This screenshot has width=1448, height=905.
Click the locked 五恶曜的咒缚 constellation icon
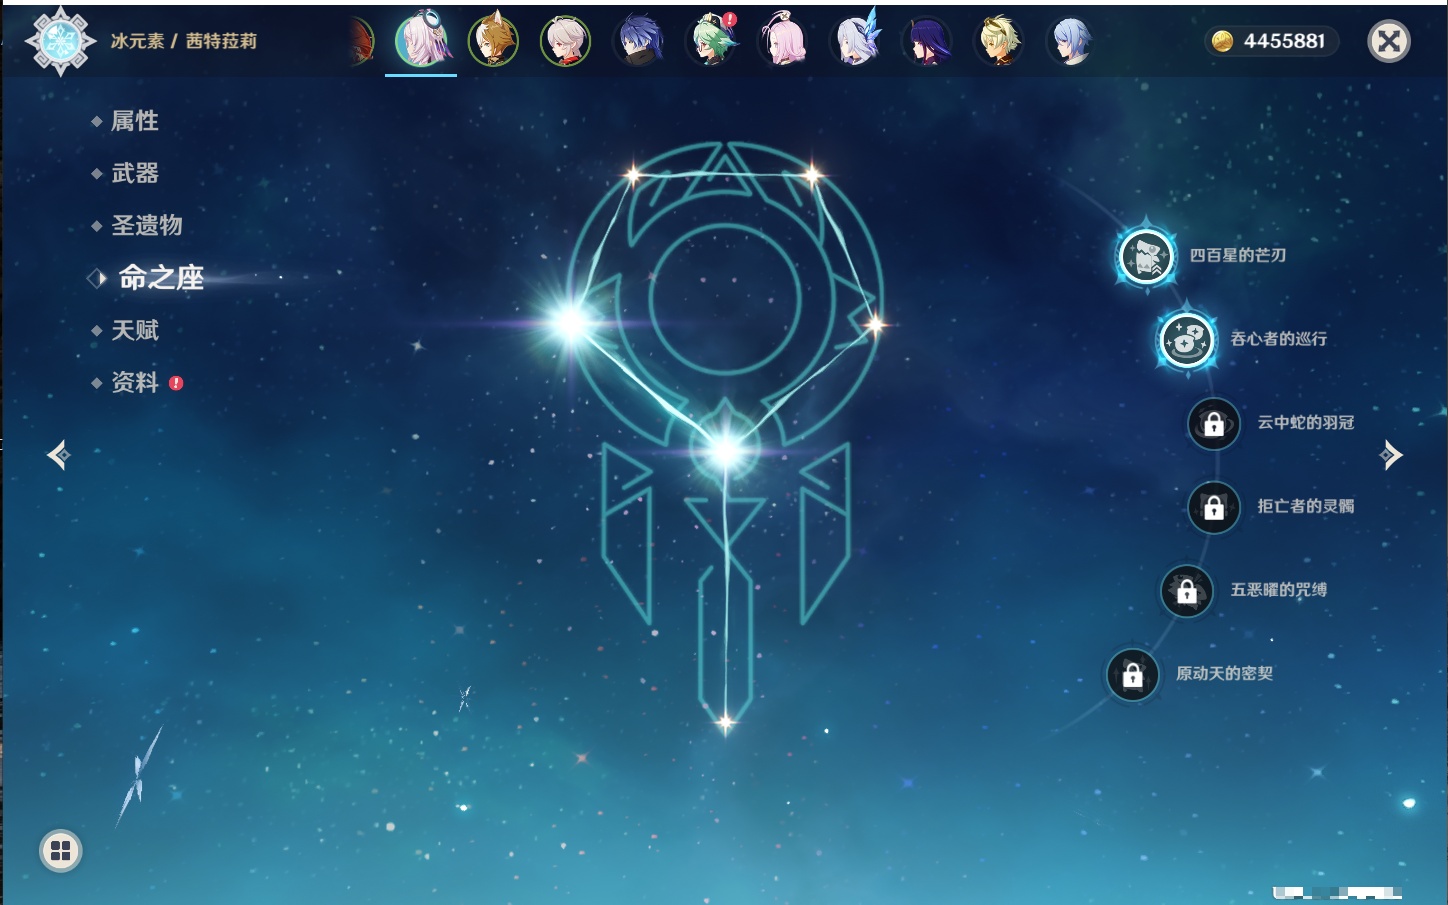tap(1187, 591)
